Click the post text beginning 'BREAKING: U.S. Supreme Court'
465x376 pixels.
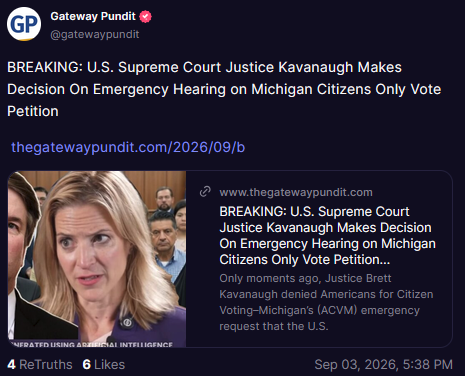pyautogui.click(x=224, y=89)
